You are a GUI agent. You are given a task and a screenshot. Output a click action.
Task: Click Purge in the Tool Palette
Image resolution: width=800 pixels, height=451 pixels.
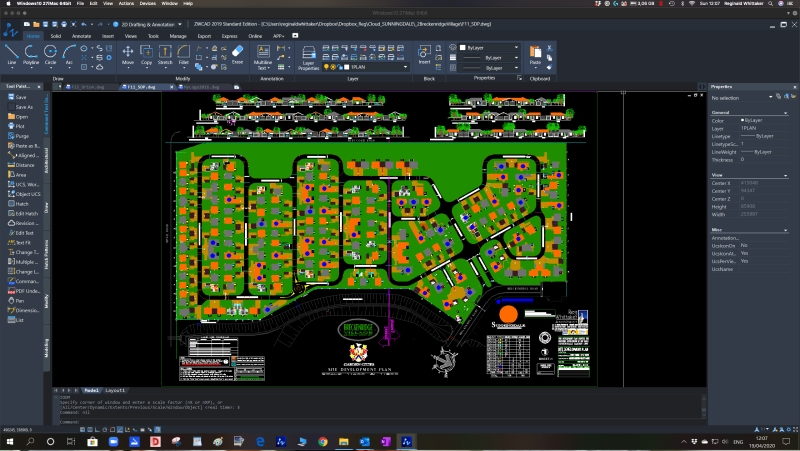22,136
